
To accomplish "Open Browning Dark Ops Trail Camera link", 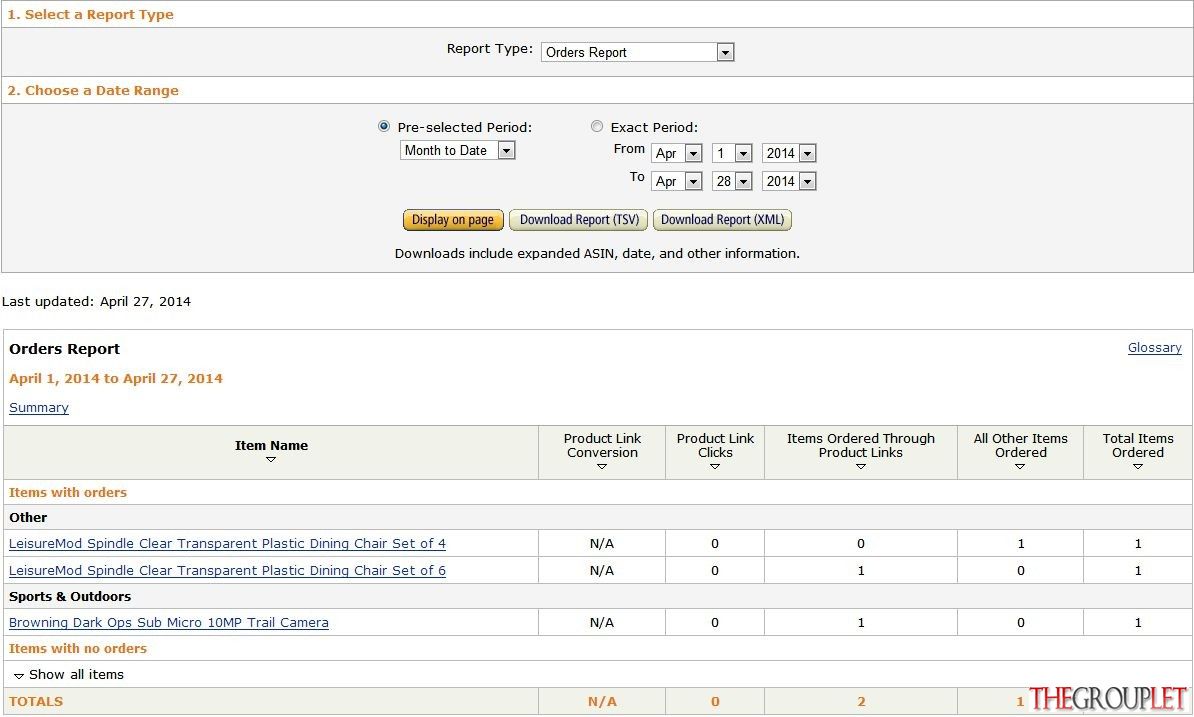I will [x=169, y=623].
